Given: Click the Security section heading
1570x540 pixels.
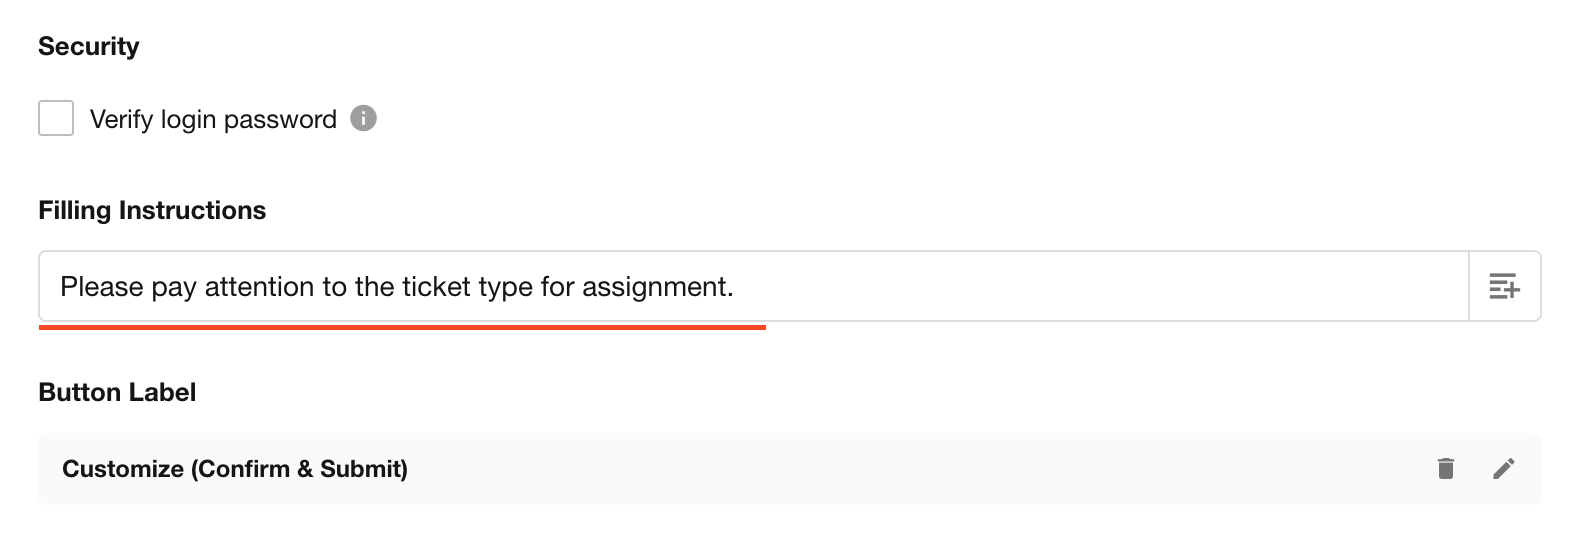Looking at the screenshot, I should coord(89,46).
